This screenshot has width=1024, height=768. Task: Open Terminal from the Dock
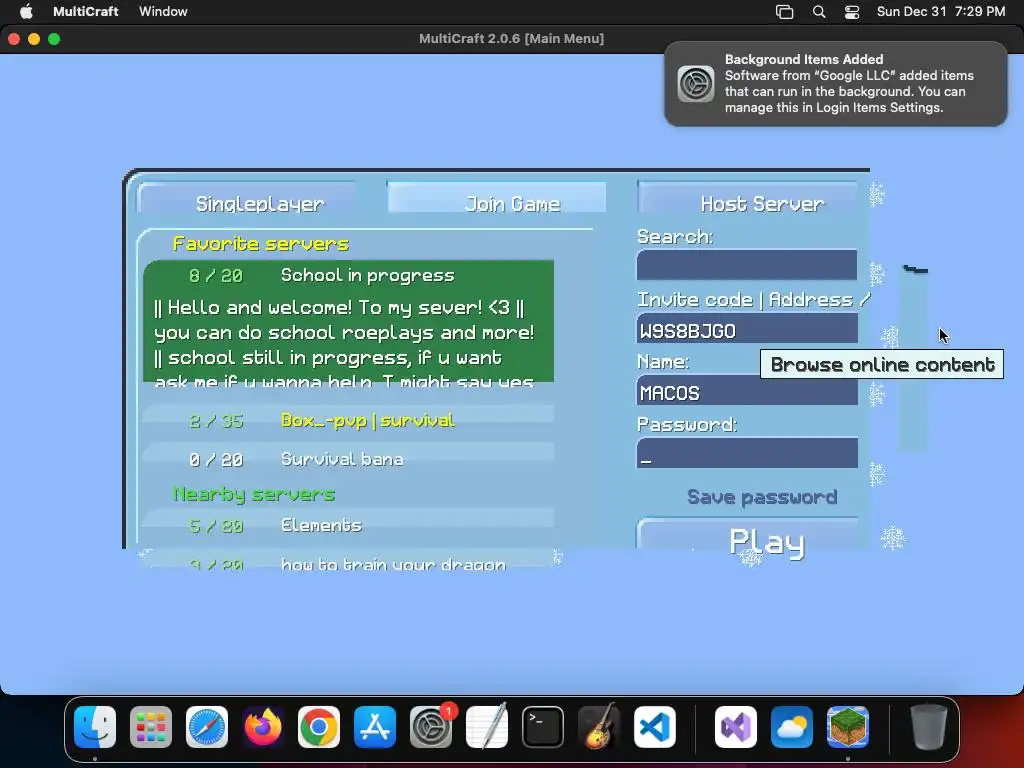pos(543,727)
